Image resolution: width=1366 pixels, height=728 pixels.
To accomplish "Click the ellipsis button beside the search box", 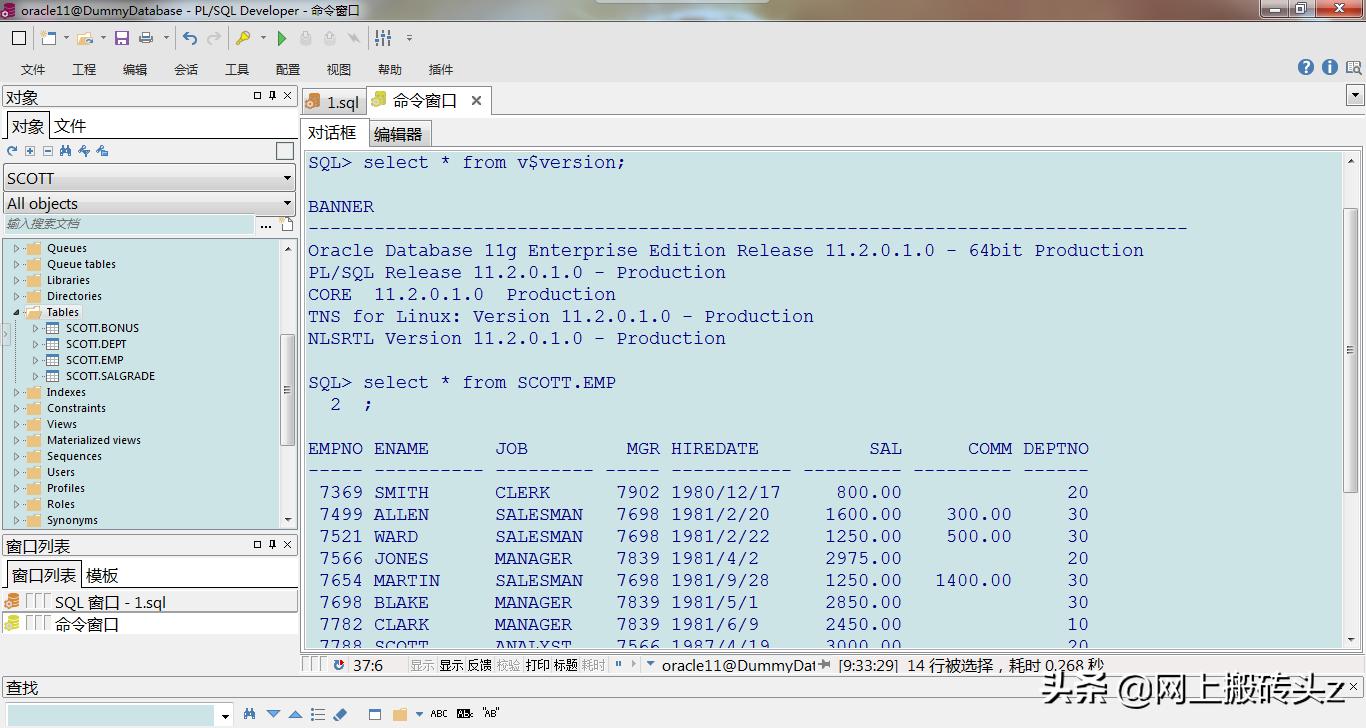I will tap(266, 225).
